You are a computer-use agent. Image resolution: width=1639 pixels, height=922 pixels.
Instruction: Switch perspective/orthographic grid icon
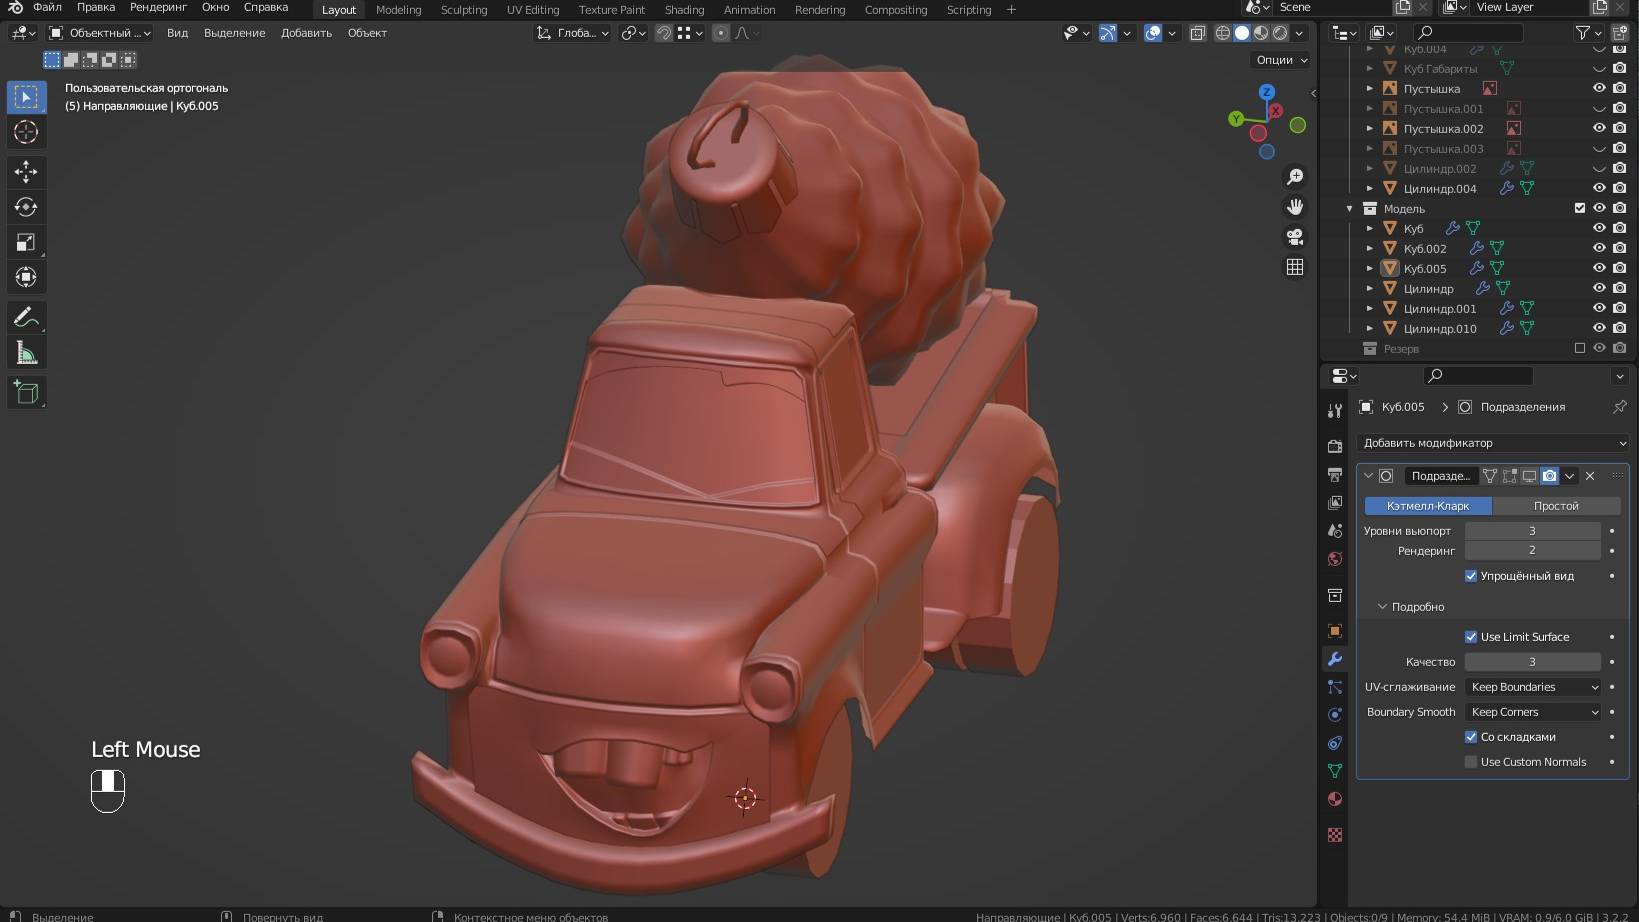pos(1295,267)
